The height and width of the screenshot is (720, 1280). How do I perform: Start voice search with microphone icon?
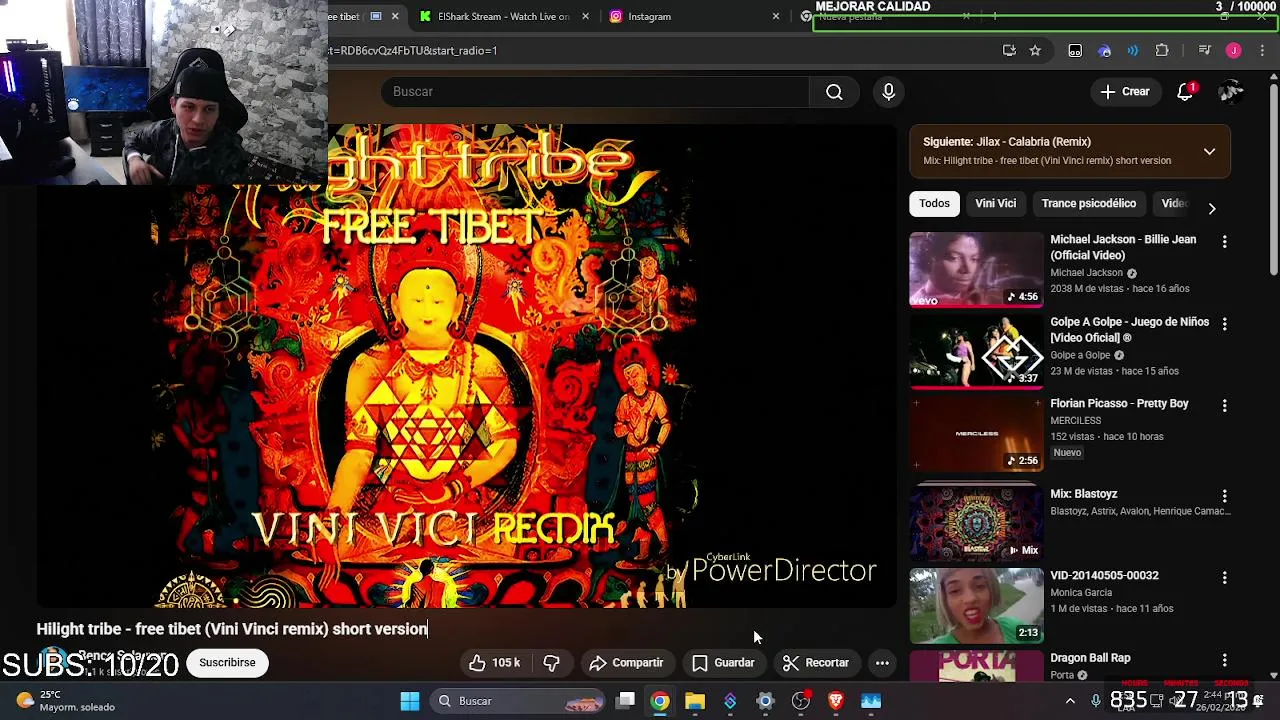888,92
